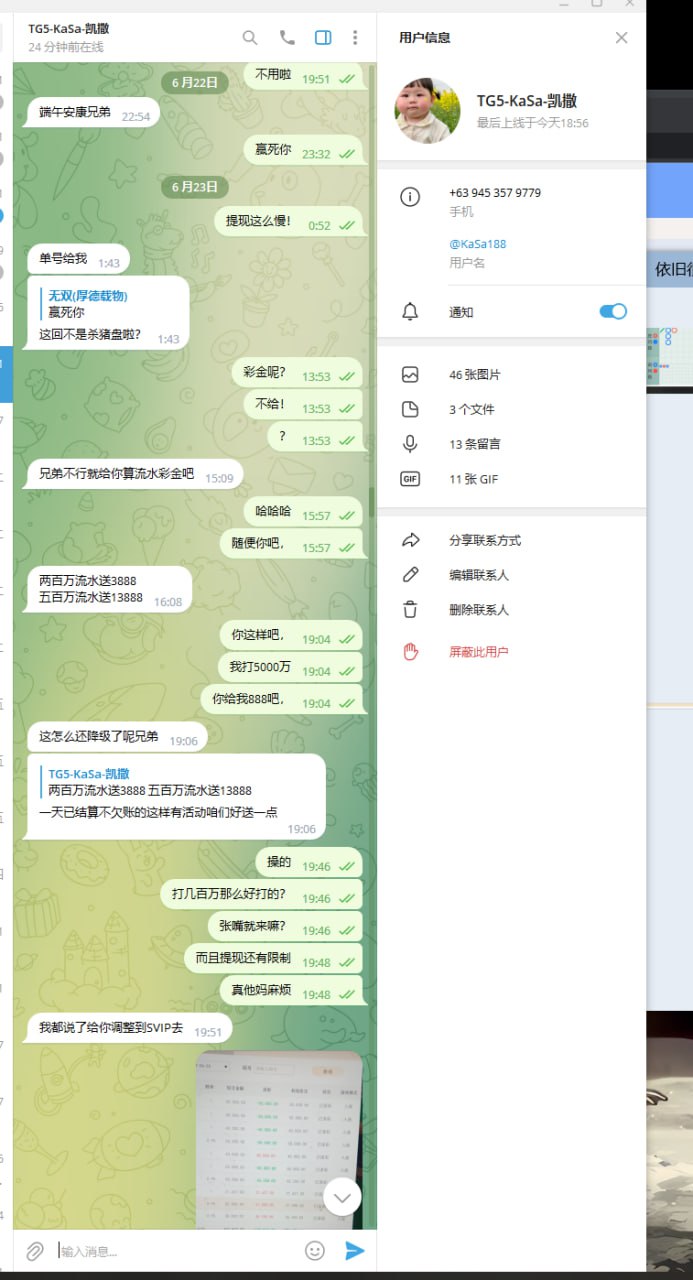
Task: Click the share arrow icon by 分享联系方式
Action: coord(410,541)
